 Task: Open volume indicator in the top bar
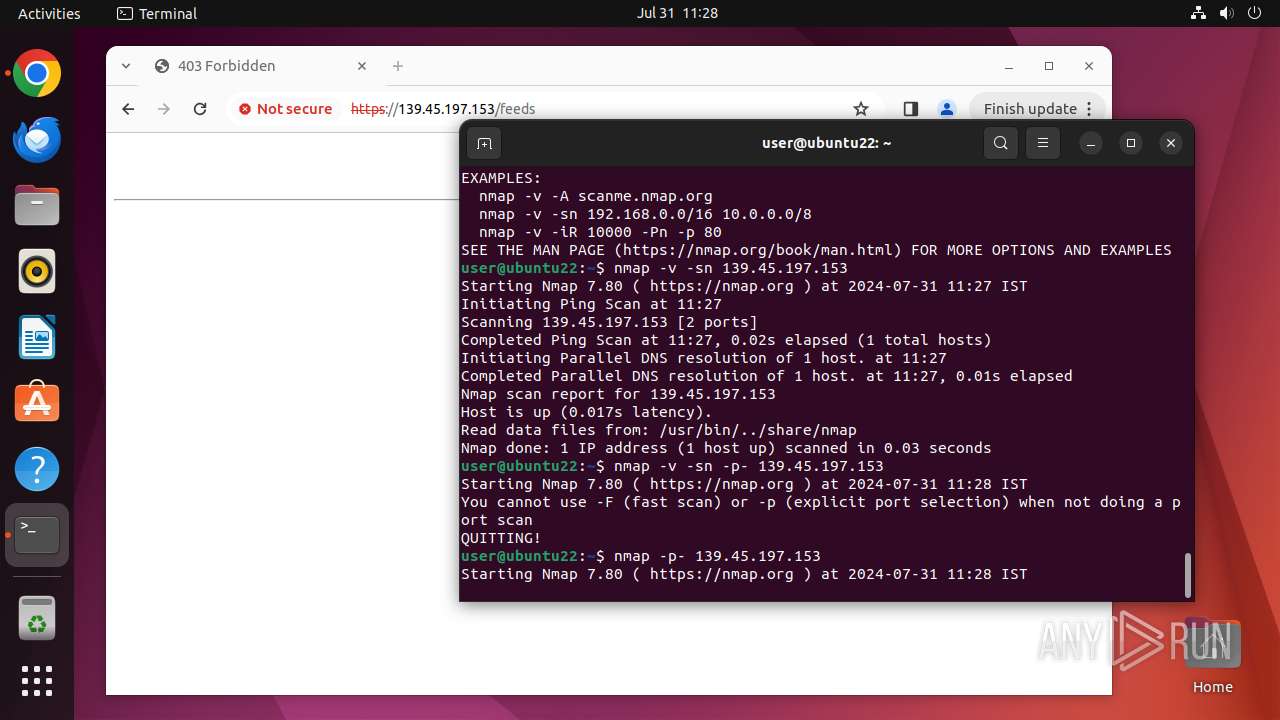click(1227, 13)
